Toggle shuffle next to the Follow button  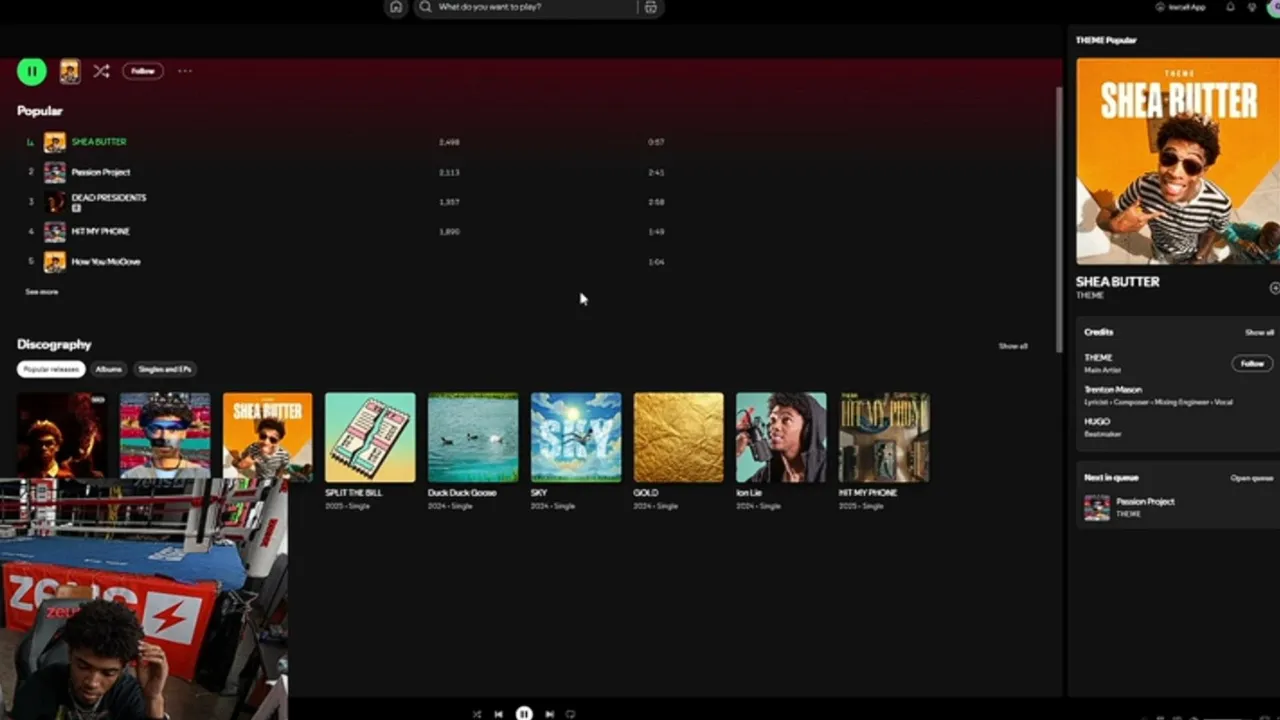click(101, 71)
